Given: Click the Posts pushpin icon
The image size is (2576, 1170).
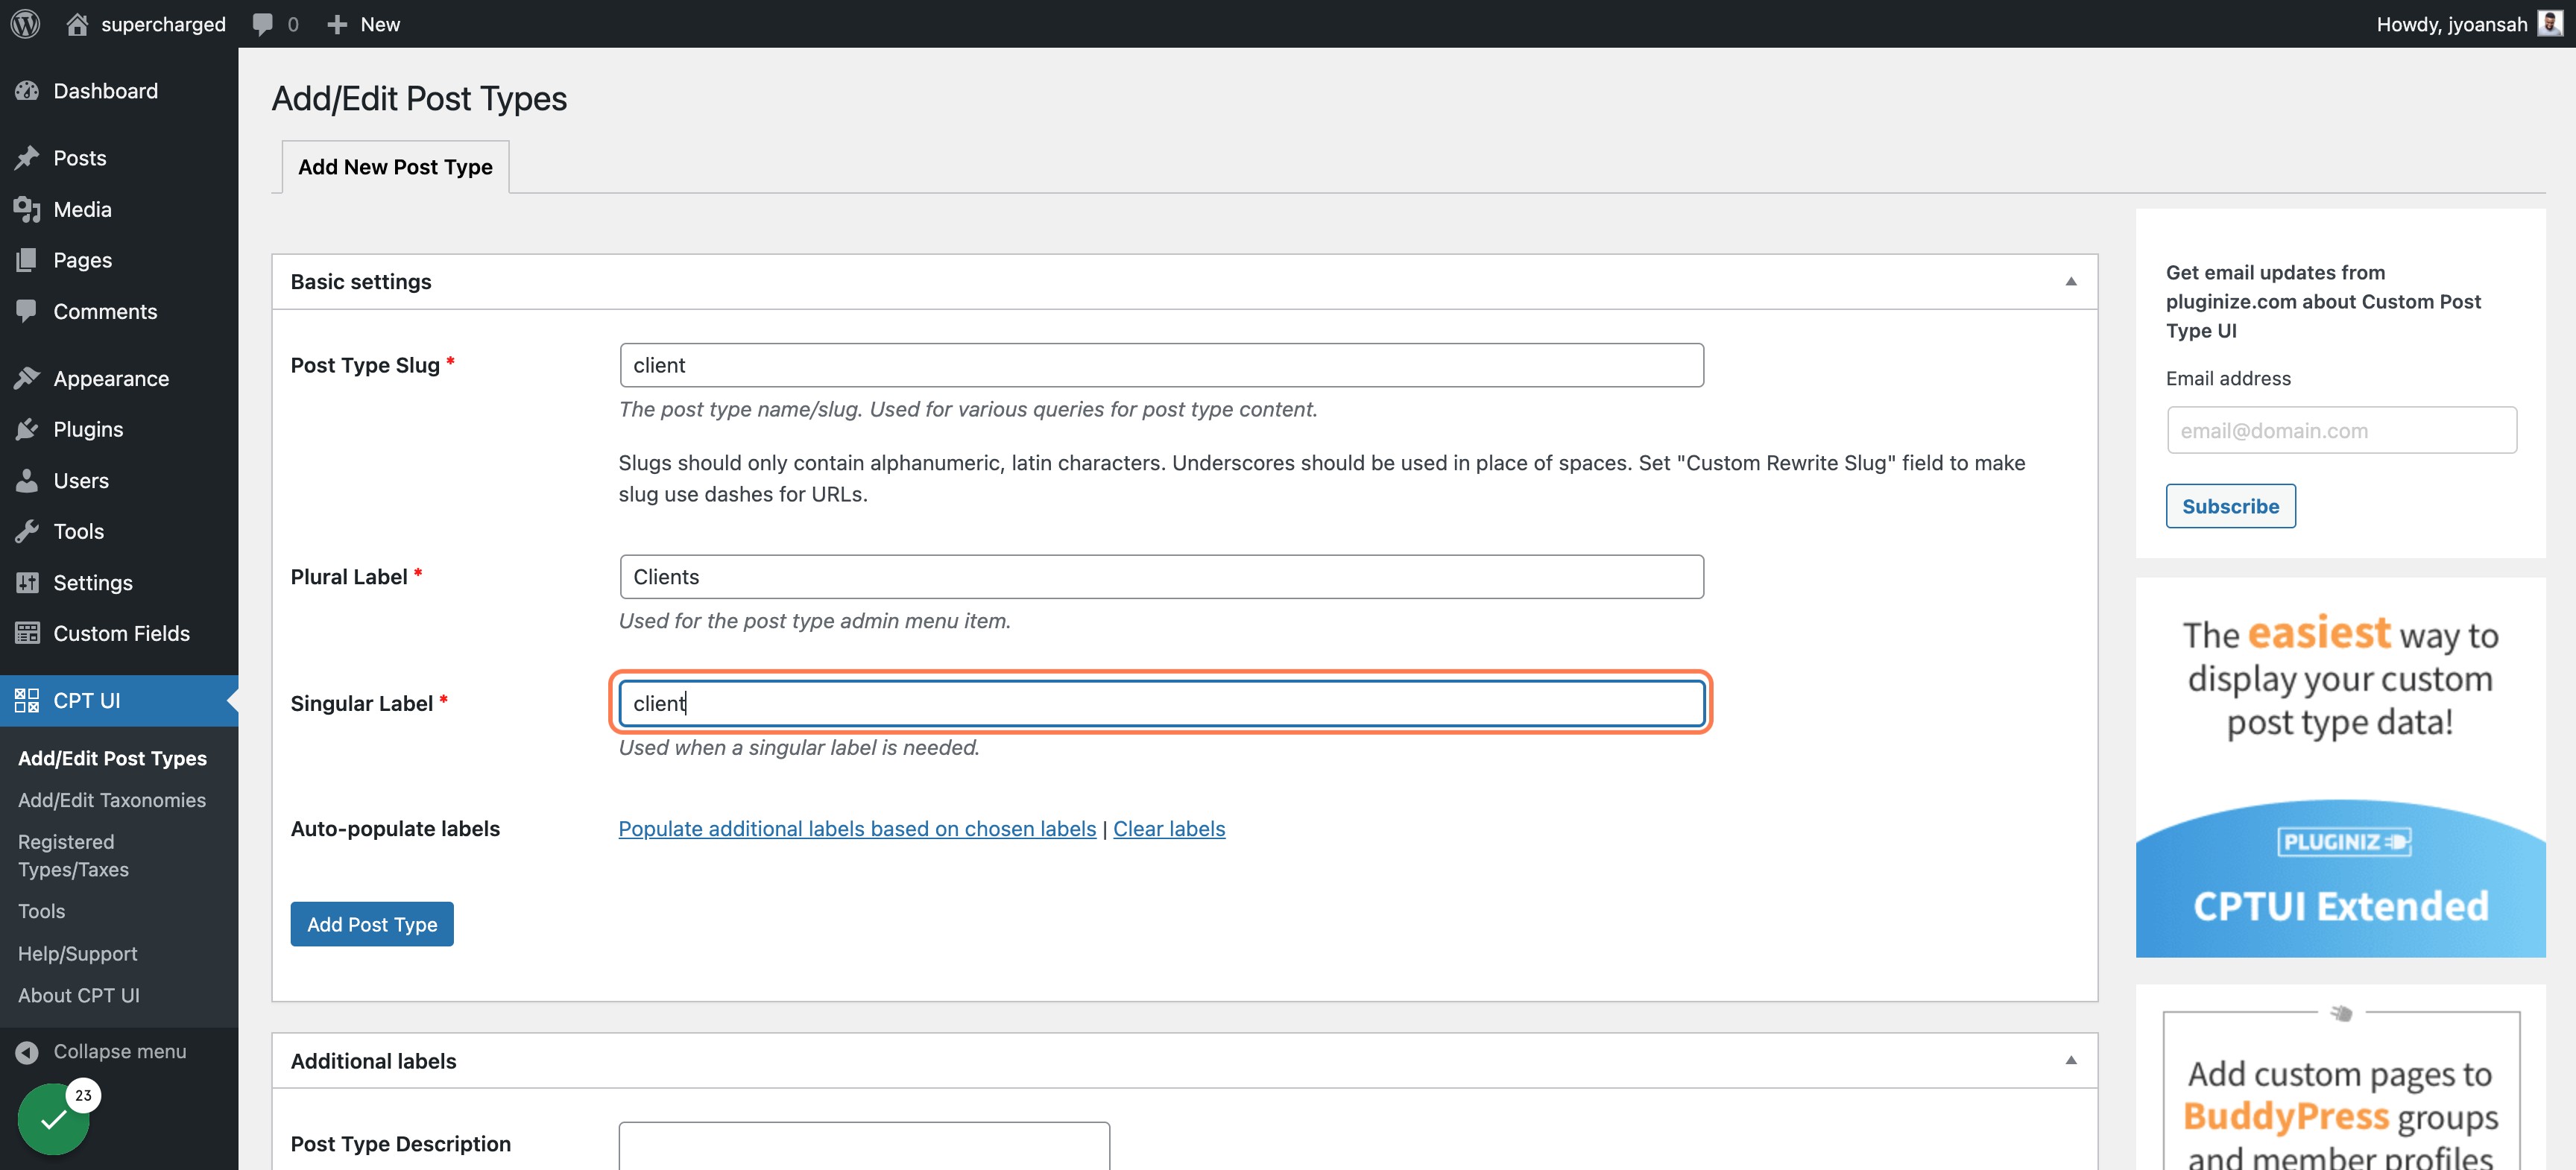Looking at the screenshot, I should tap(27, 158).
